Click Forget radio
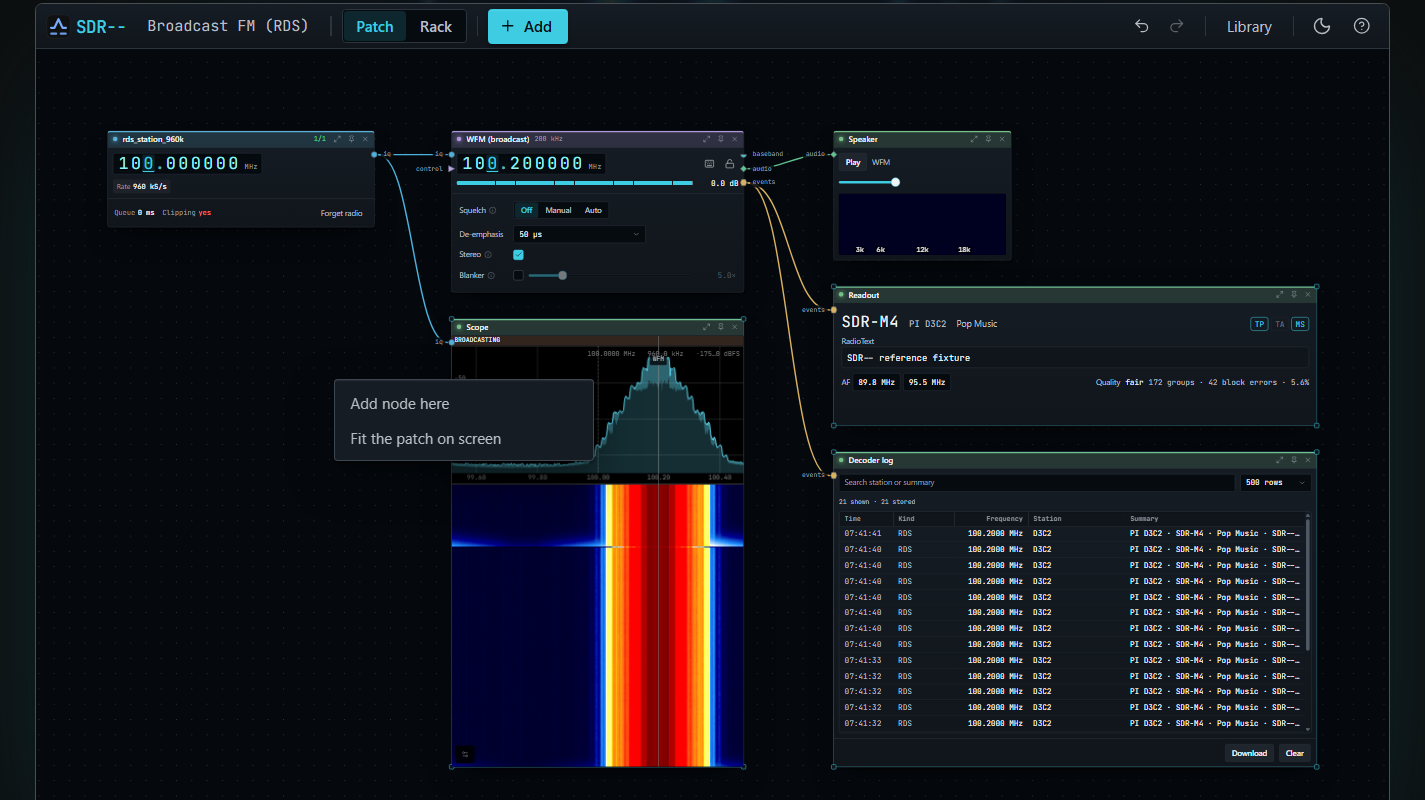This screenshot has width=1425, height=800. pos(341,213)
